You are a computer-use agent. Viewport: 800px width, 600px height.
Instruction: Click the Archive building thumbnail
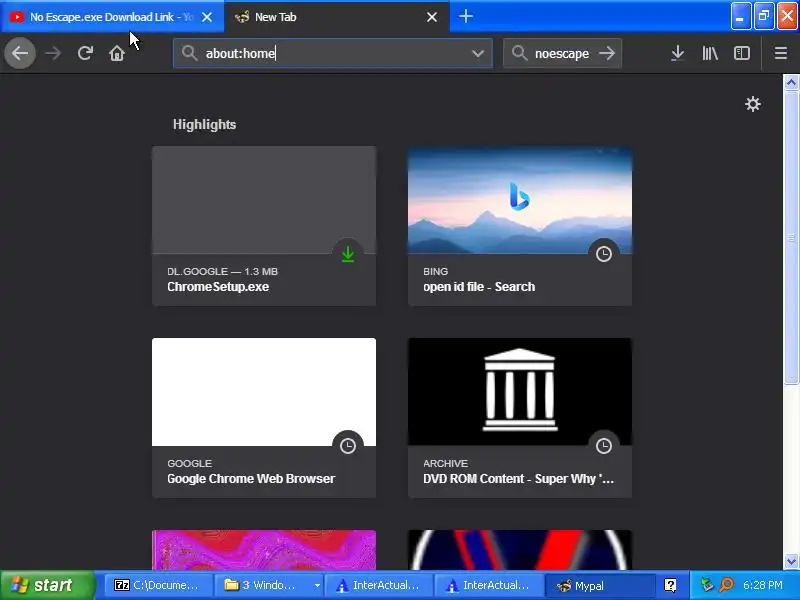(520, 392)
